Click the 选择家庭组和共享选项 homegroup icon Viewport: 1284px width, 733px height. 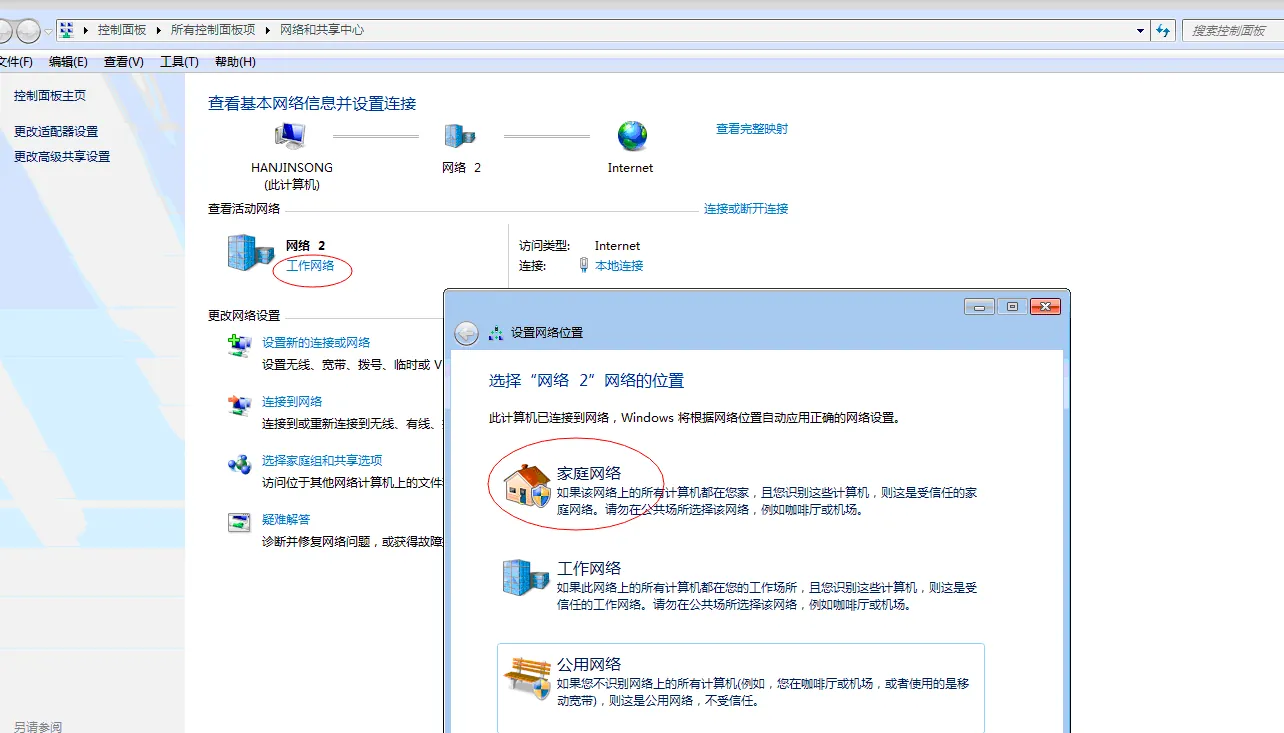239,464
